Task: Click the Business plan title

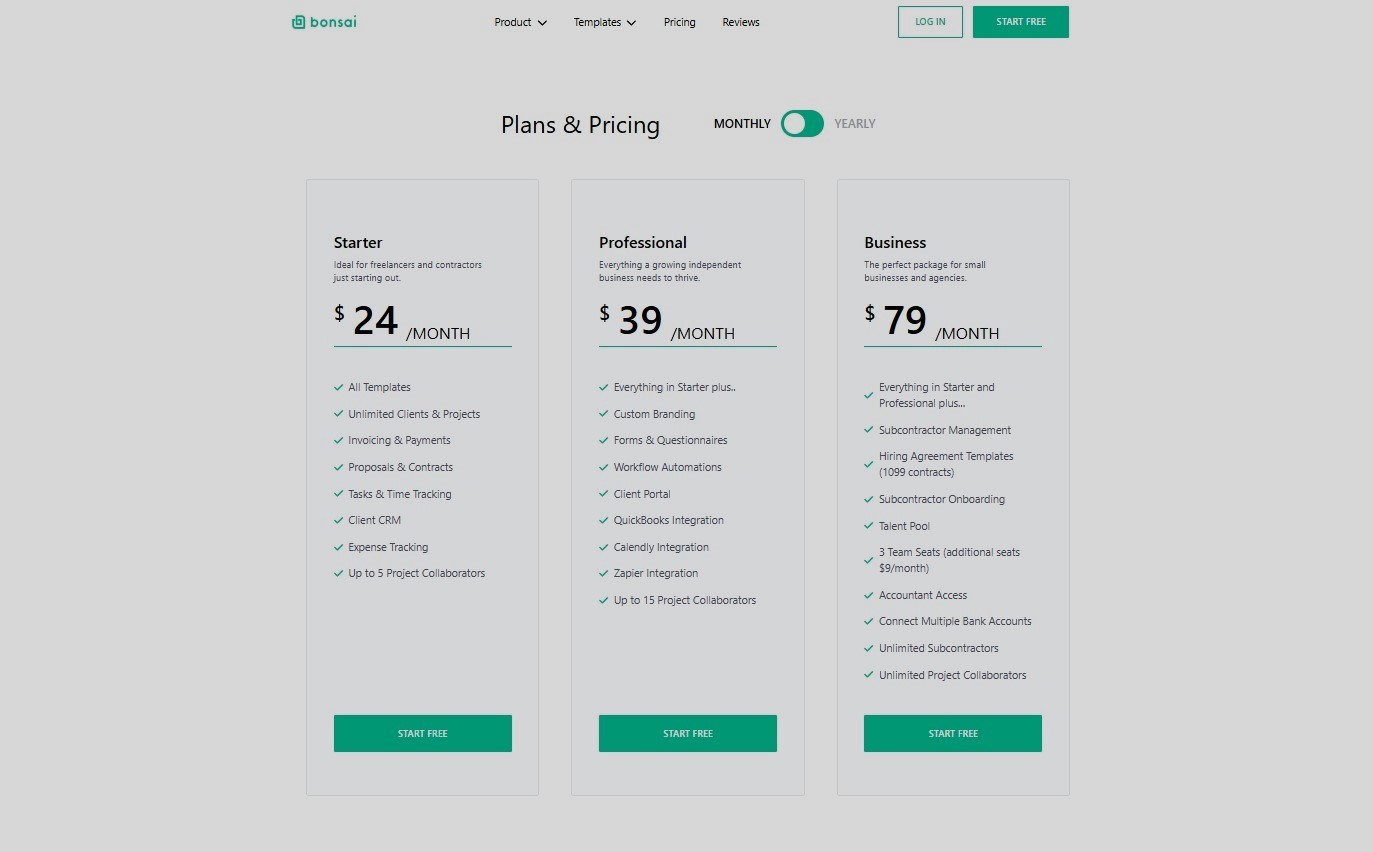Action: pos(895,242)
